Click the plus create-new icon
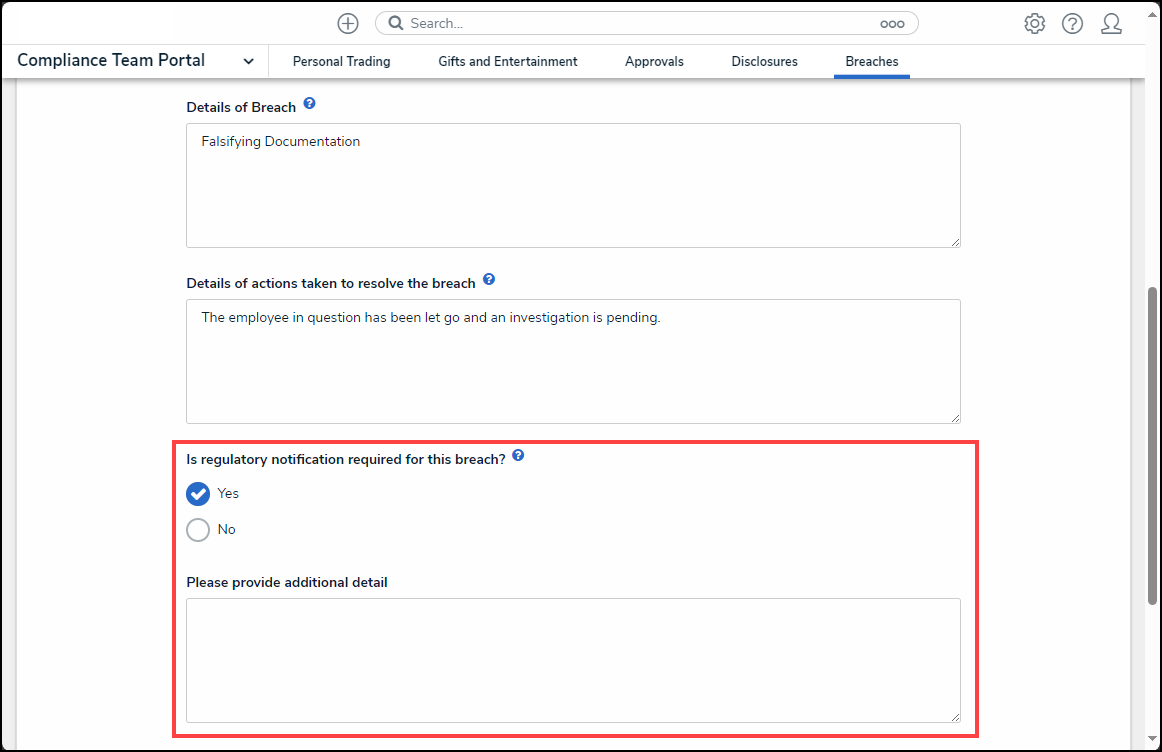 [x=347, y=23]
